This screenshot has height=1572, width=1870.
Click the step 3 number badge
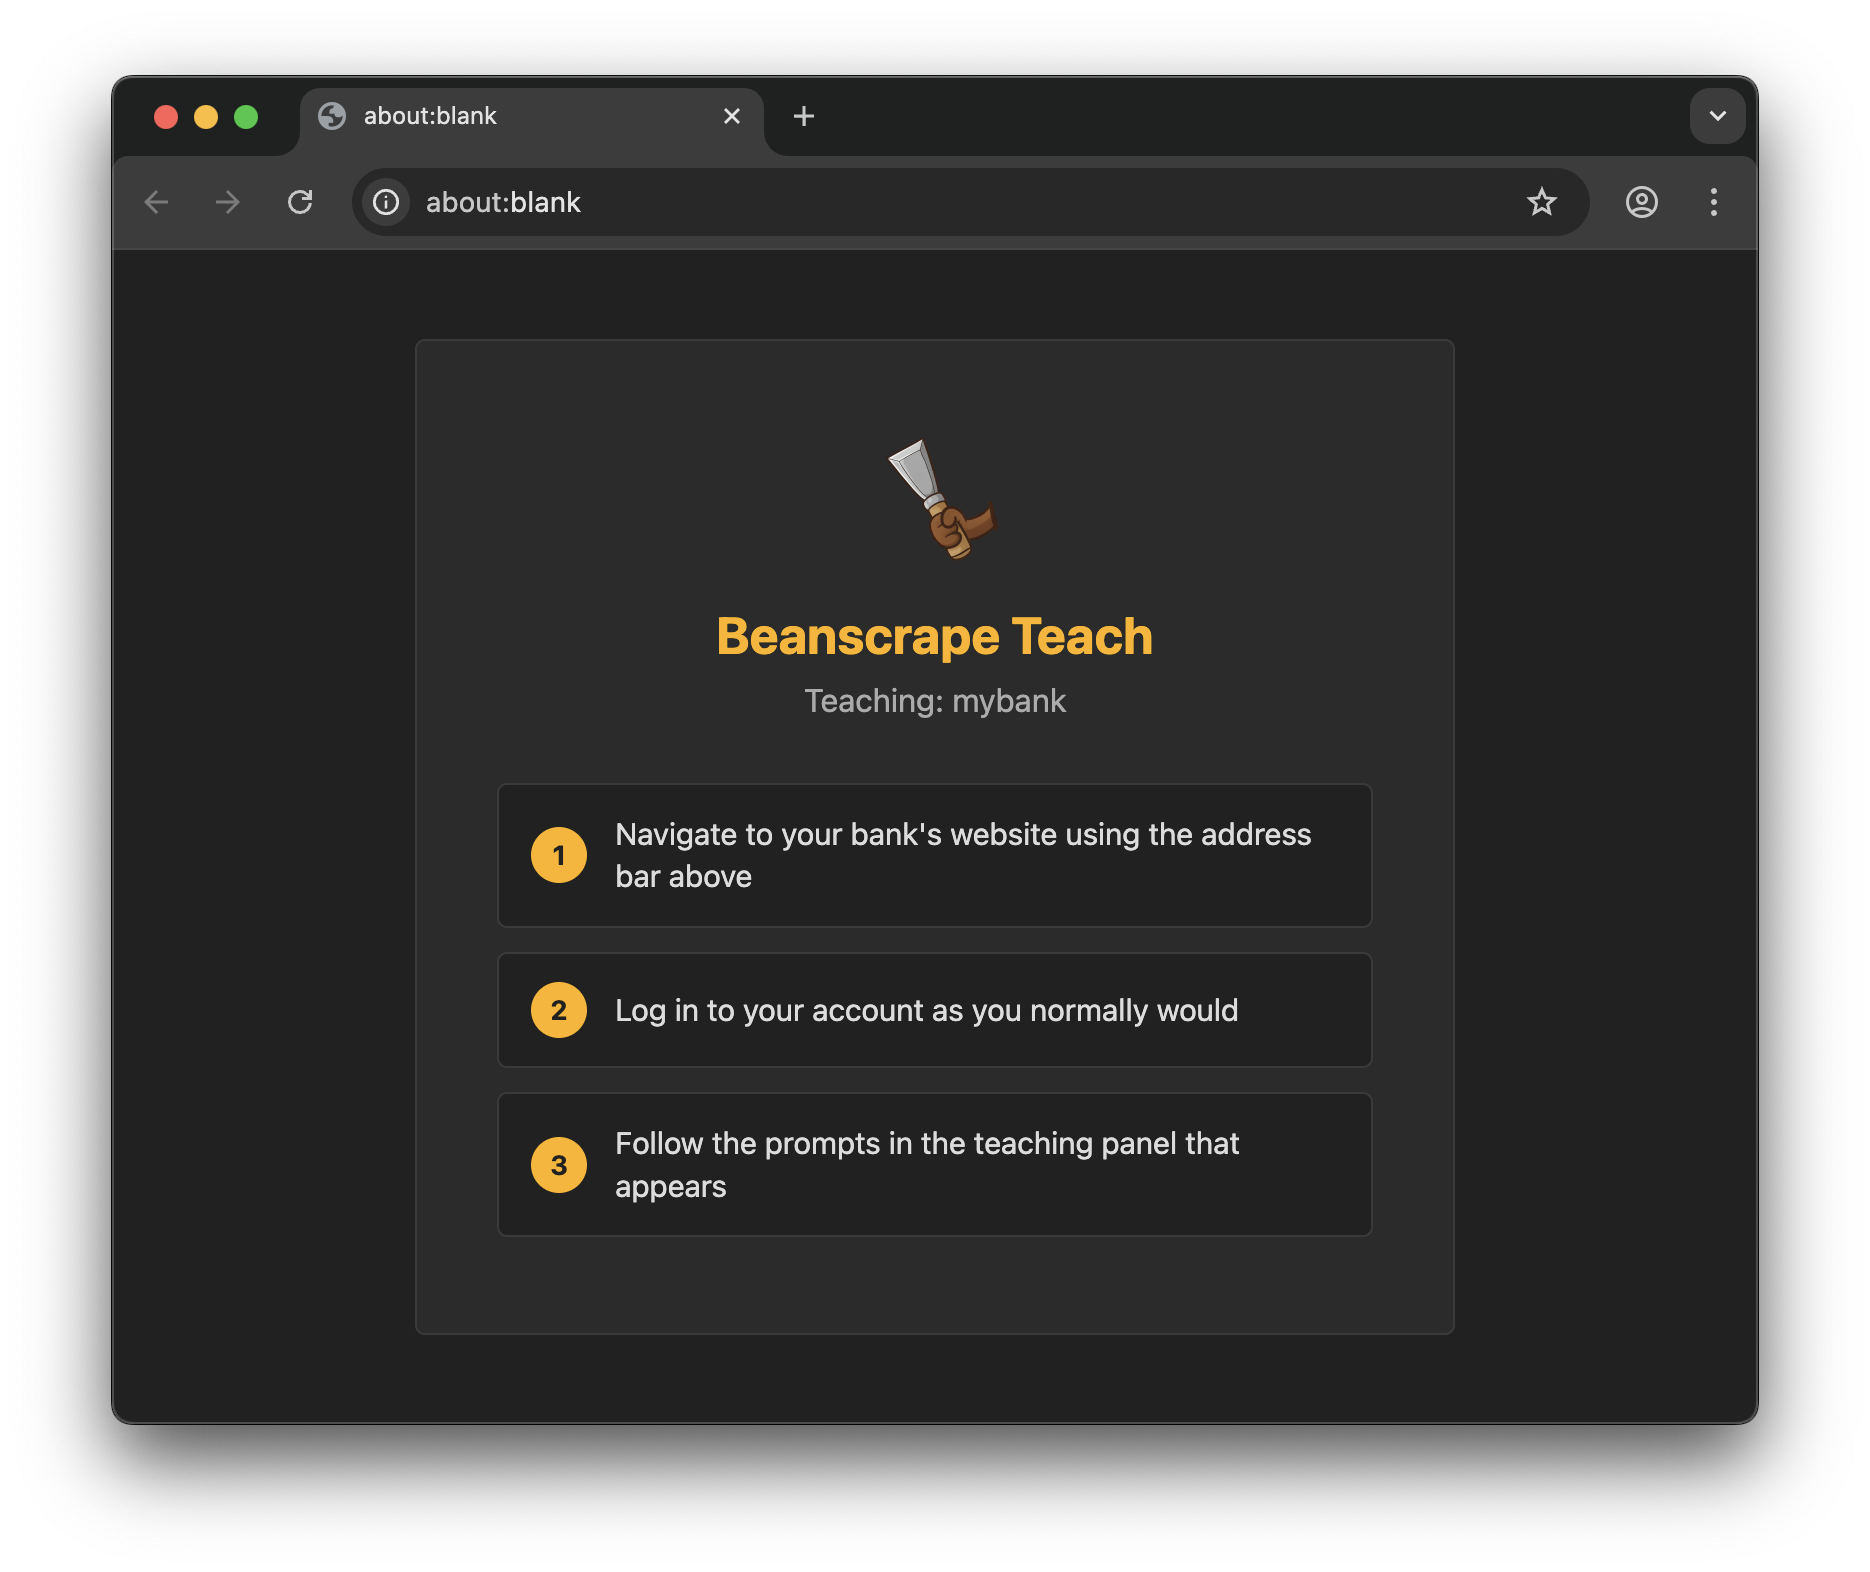[558, 1165]
